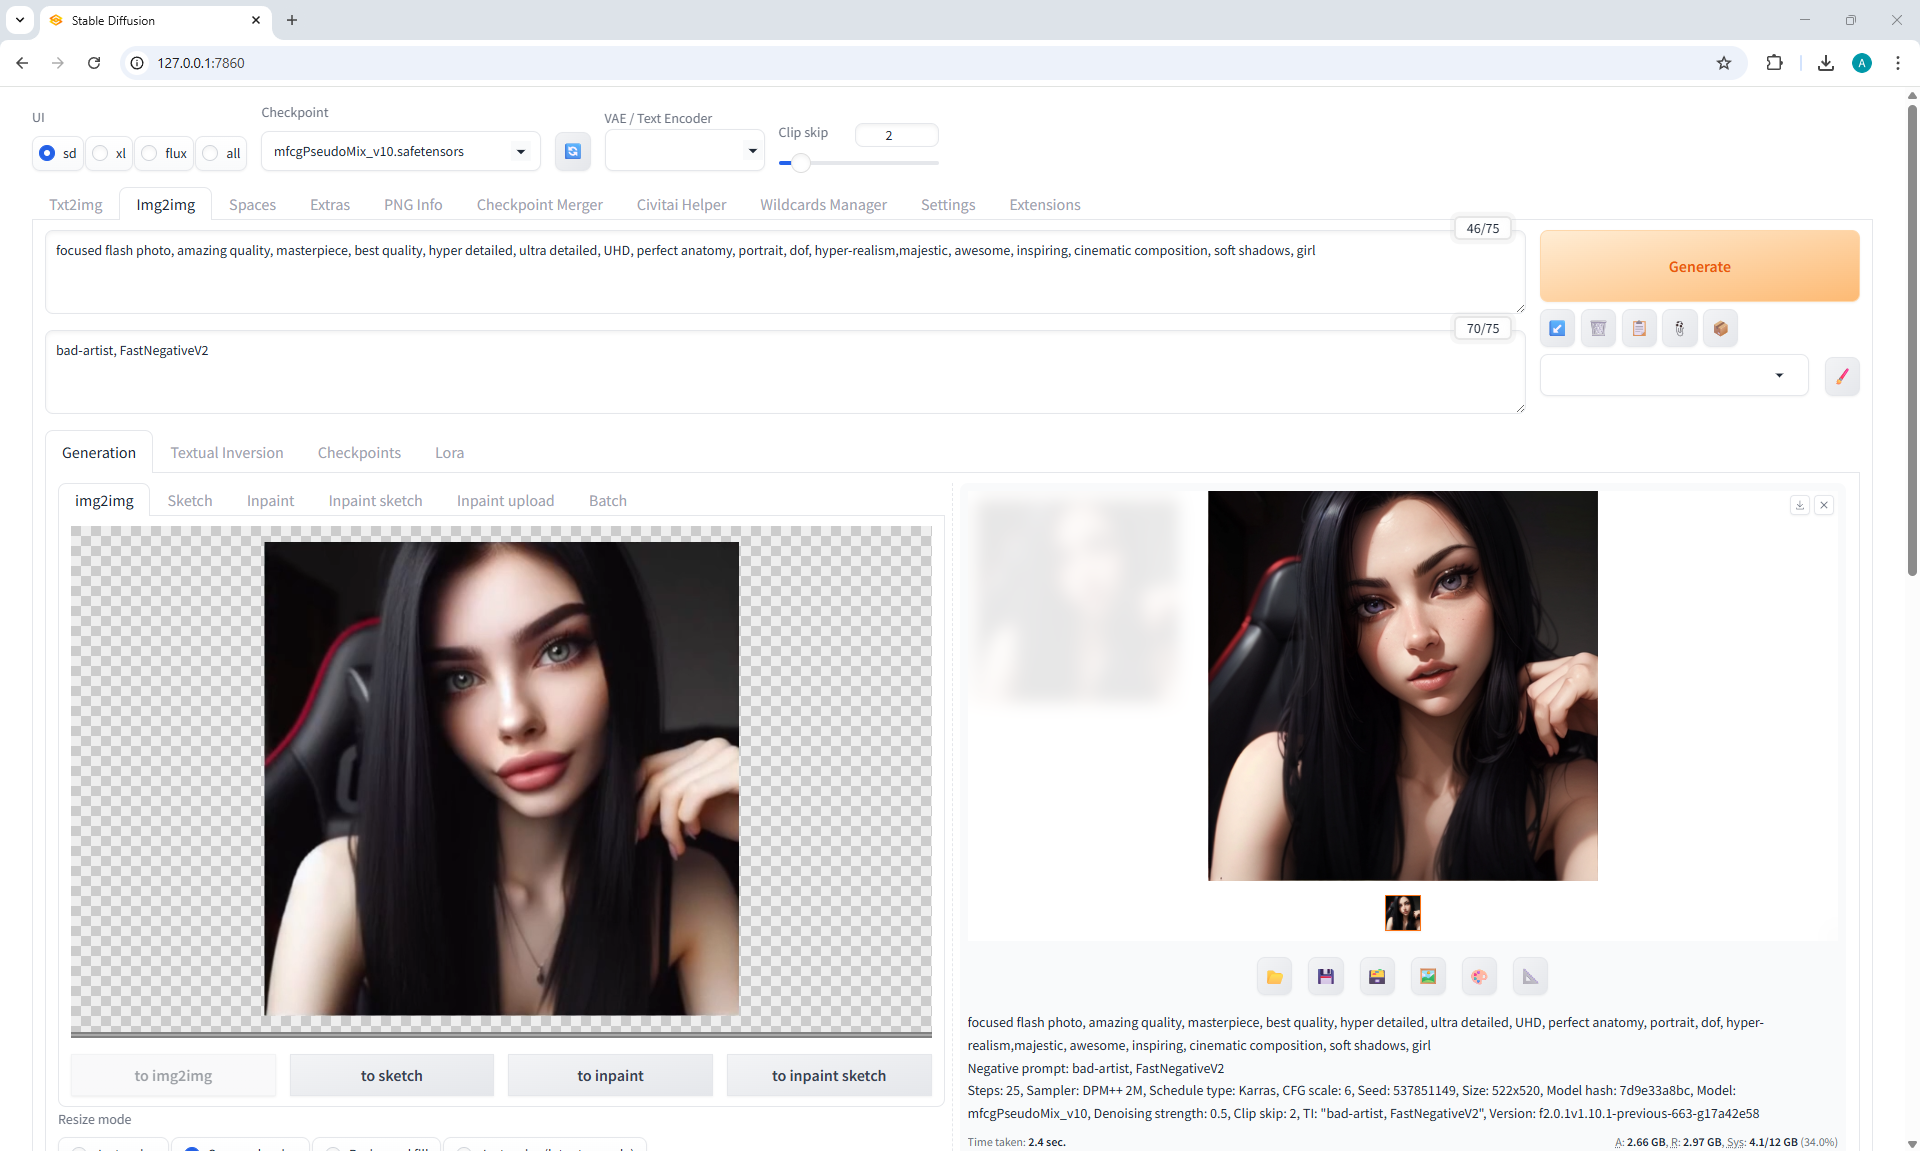Select the xl UI radio button

click(101, 153)
